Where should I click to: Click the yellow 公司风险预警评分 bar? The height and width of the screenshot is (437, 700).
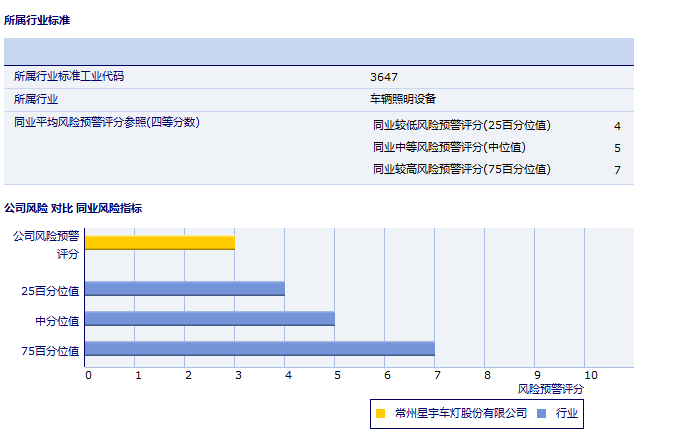(x=160, y=243)
